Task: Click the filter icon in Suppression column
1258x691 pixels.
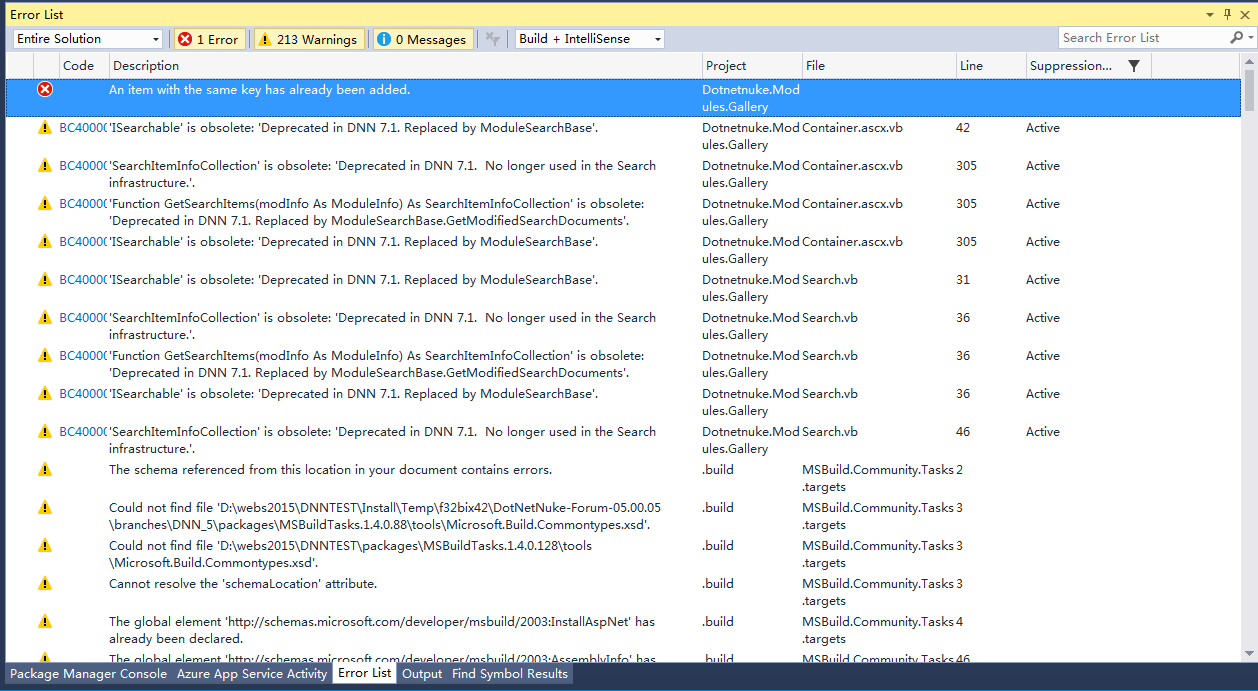Action: tap(1133, 66)
